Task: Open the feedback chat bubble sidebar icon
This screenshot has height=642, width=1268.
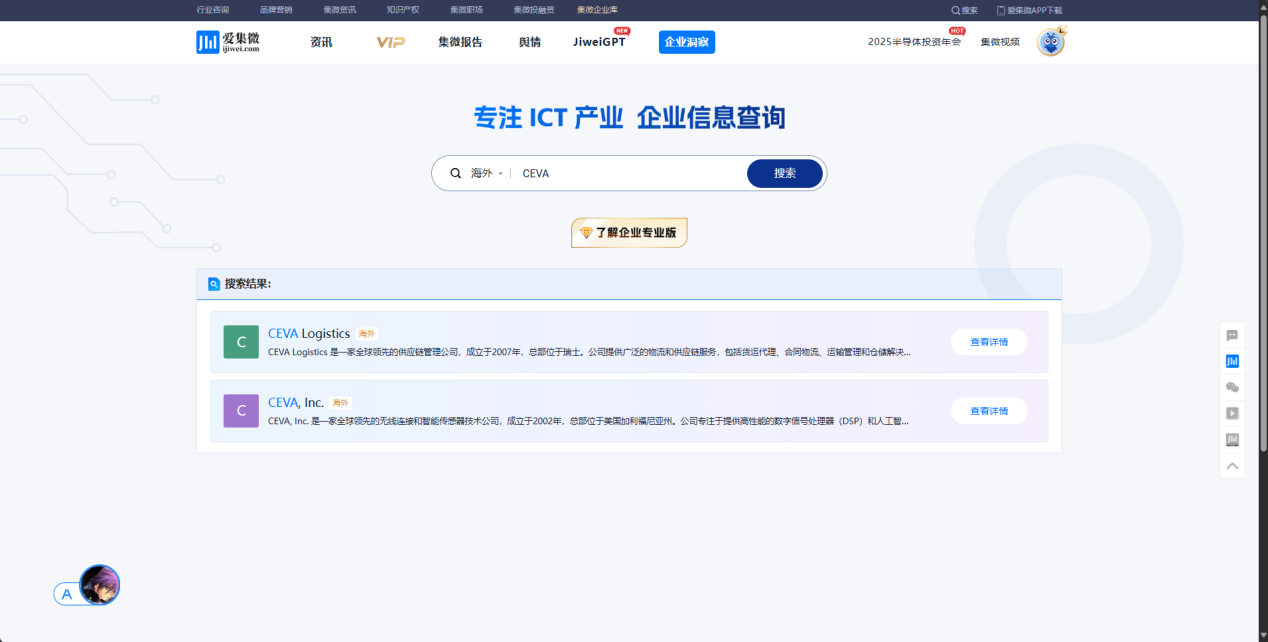Action: tap(1232, 336)
